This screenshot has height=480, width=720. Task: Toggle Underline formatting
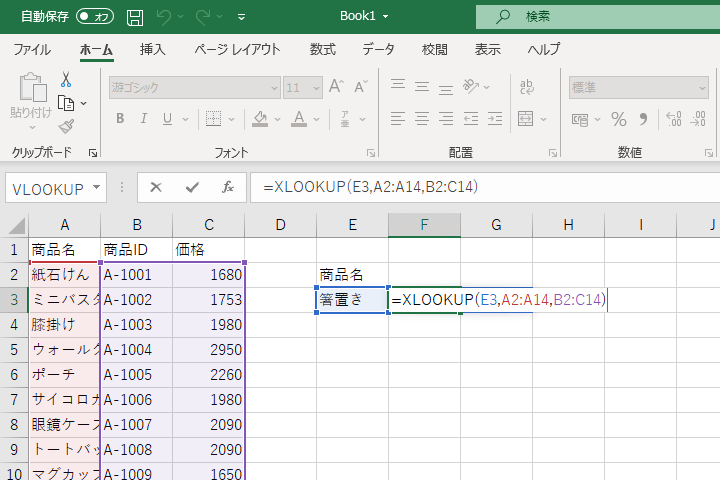pyautogui.click(x=168, y=119)
